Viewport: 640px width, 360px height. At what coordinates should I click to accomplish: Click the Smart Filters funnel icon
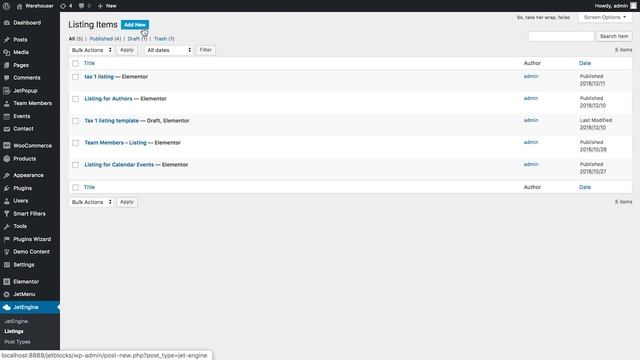tap(7, 213)
